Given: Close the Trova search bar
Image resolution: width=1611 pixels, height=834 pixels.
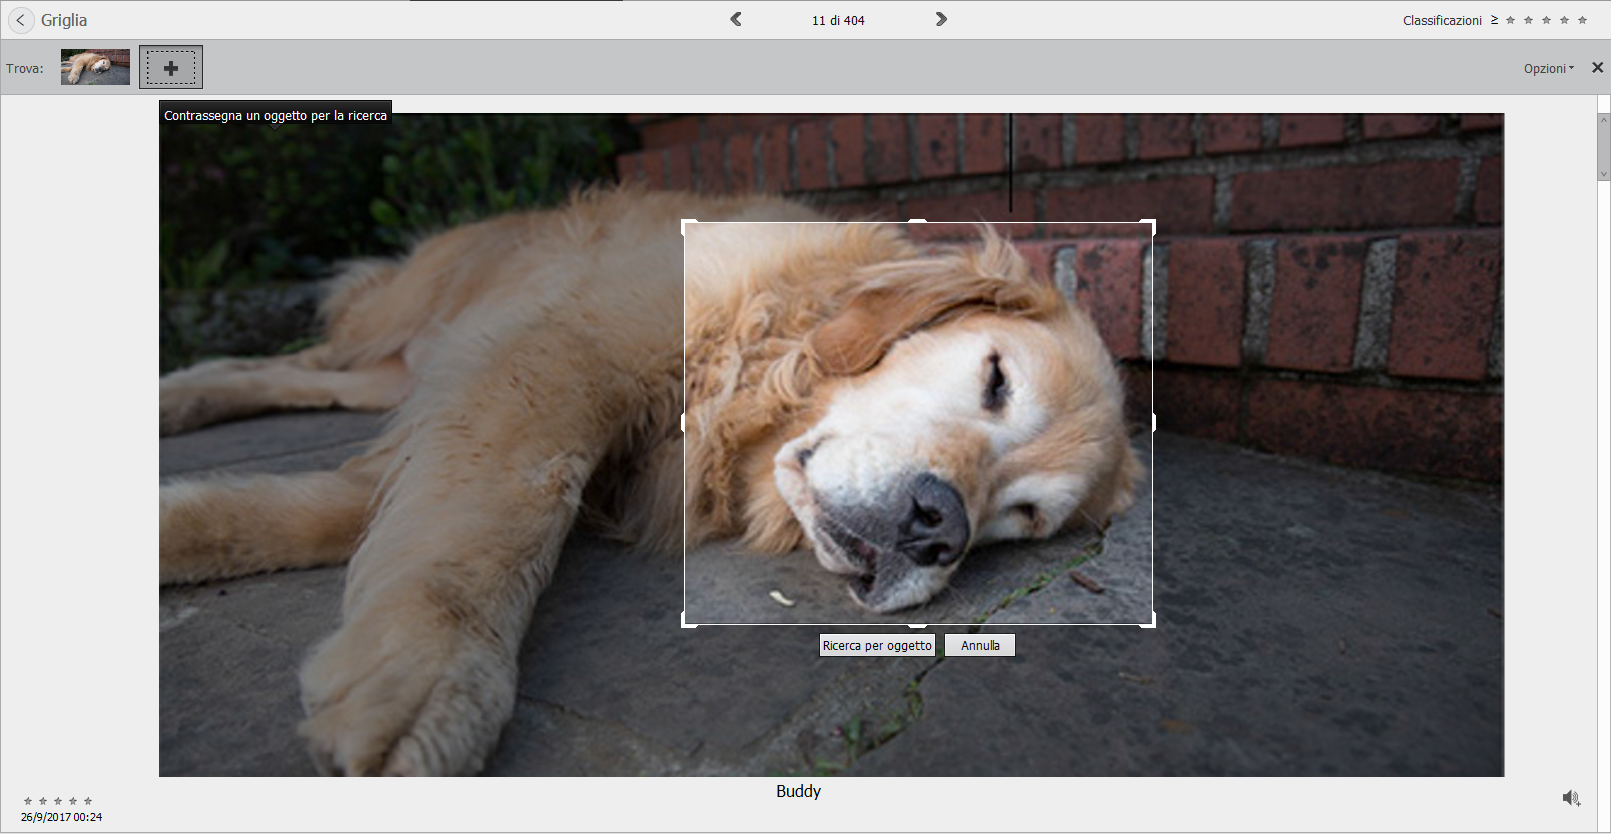Looking at the screenshot, I should 1597,68.
